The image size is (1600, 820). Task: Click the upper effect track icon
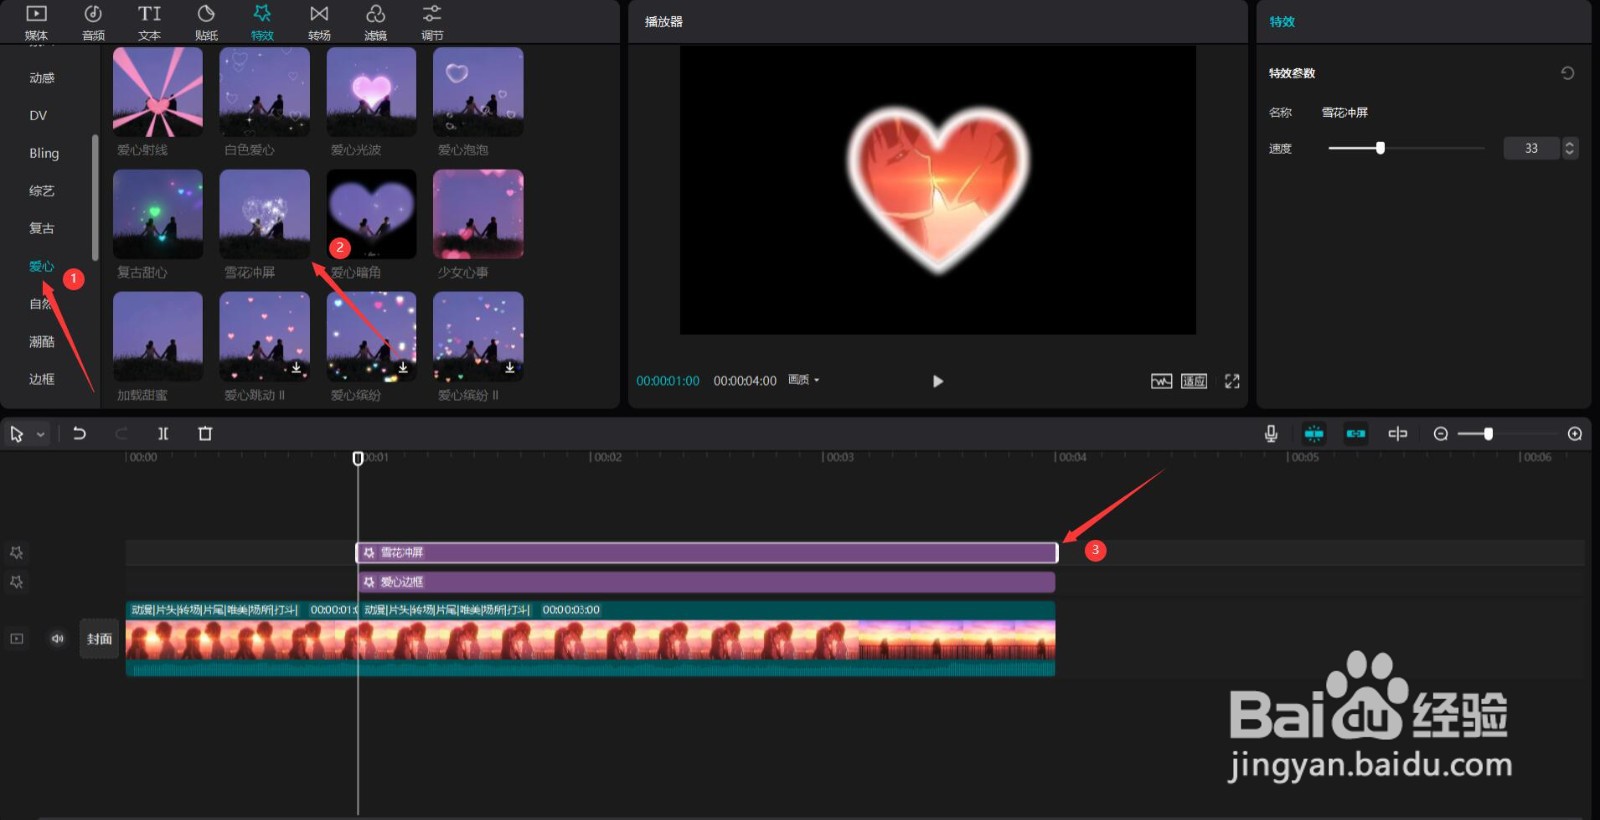pos(16,552)
